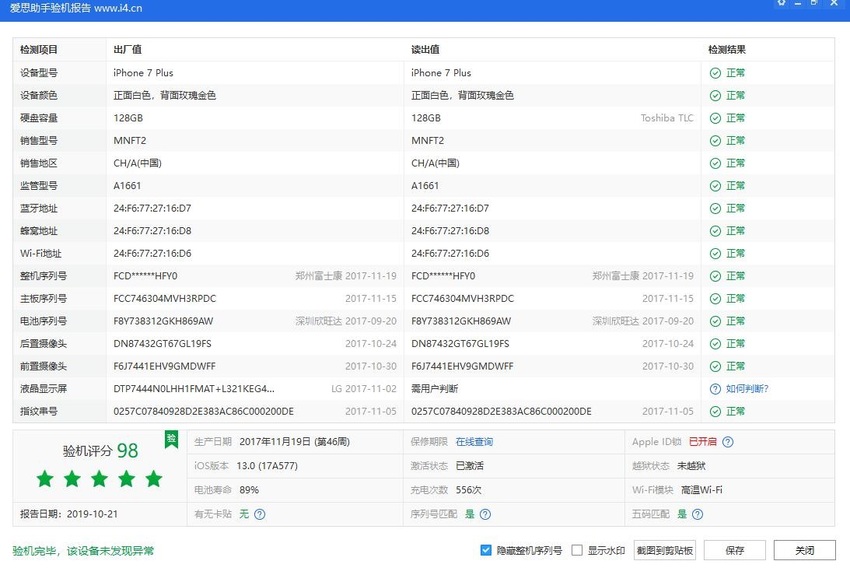This screenshot has height=575, width=850.
Task: Click the check icon in 蜂窝地址 row
Action: tap(715, 231)
